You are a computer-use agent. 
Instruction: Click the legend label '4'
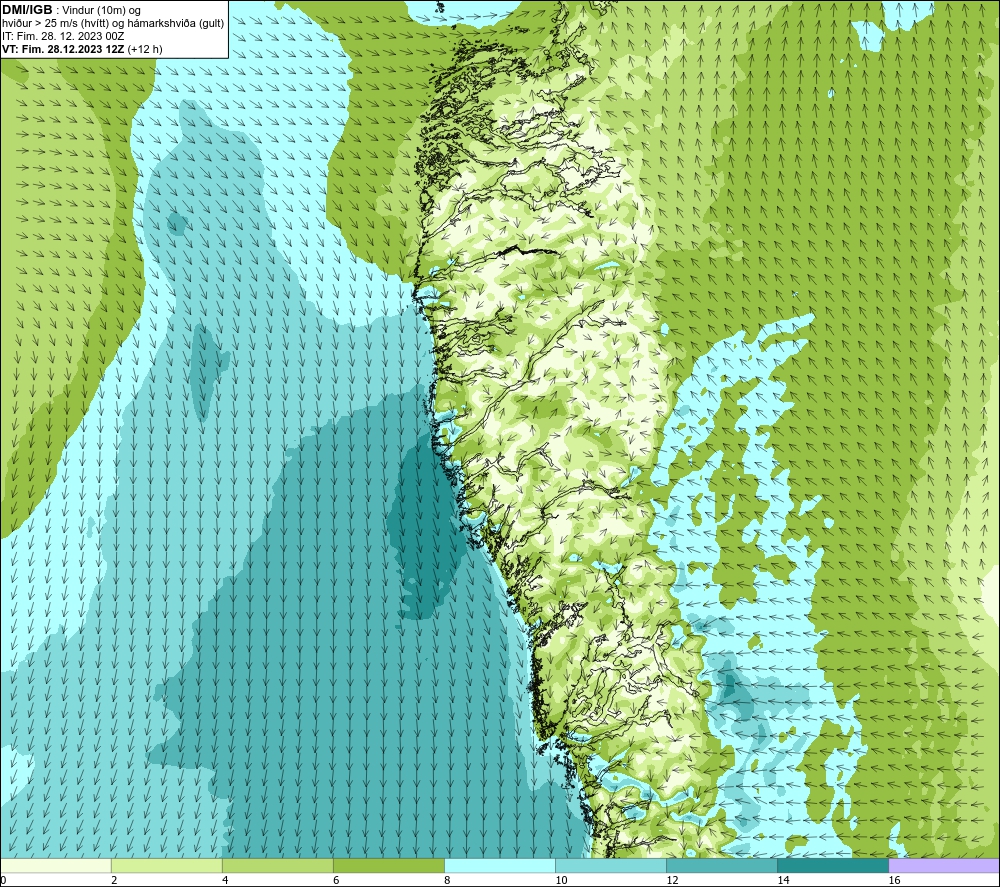click(225, 880)
